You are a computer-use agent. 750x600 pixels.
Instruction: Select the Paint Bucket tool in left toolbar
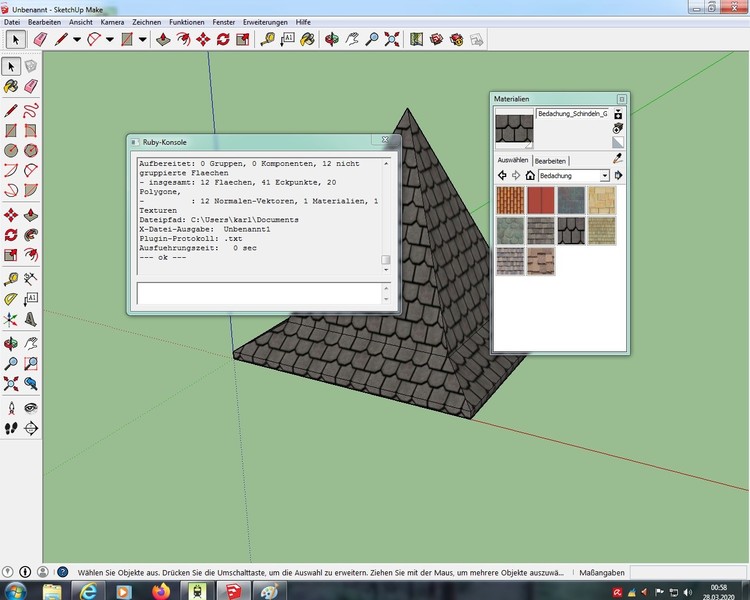click(11, 87)
